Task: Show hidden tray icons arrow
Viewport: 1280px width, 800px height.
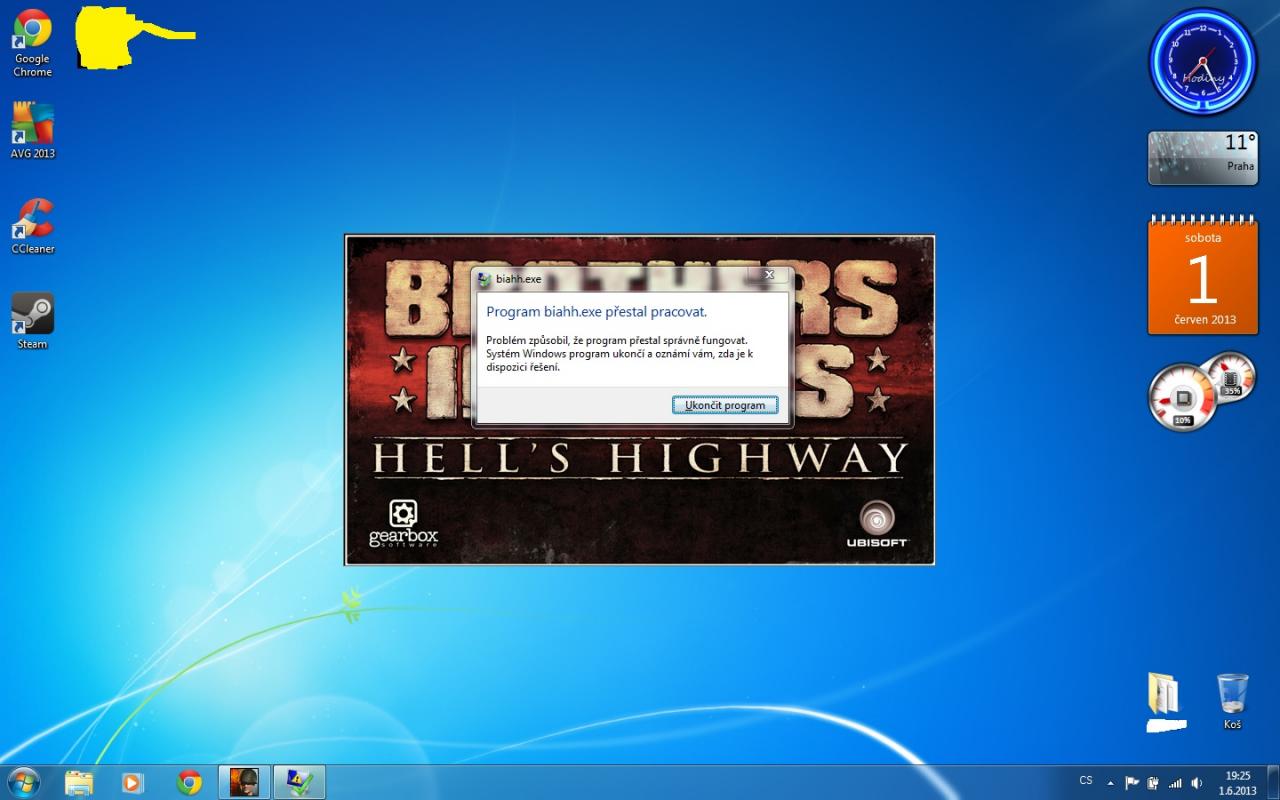Action: tap(1110, 783)
